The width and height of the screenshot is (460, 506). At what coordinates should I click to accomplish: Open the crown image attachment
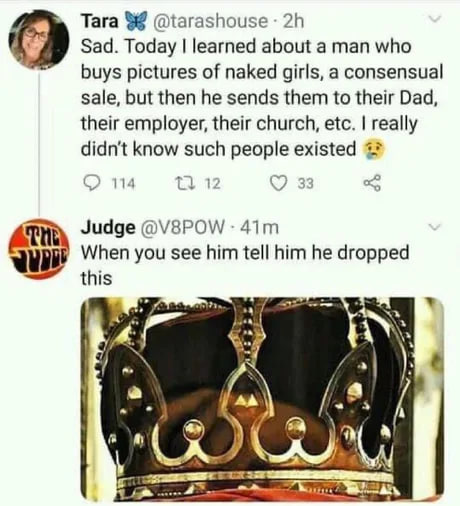pyautogui.click(x=262, y=399)
